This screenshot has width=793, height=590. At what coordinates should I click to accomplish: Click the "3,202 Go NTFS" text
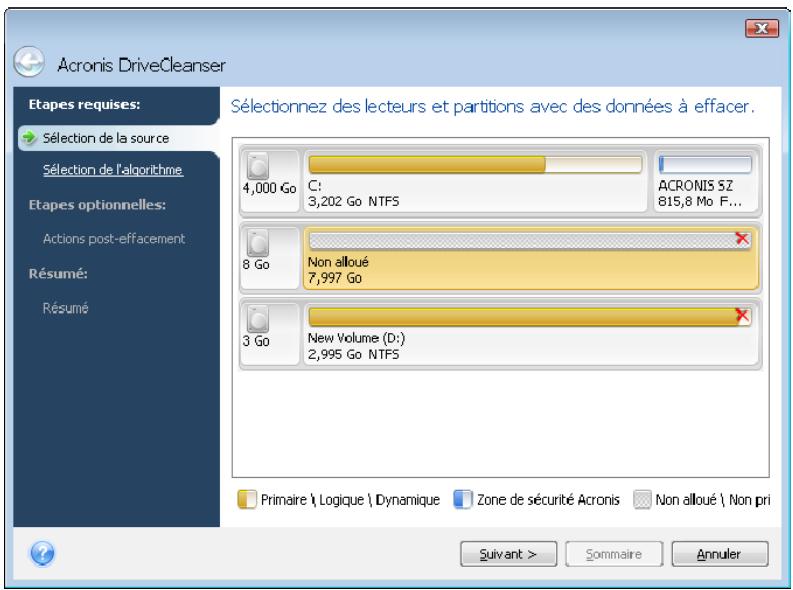point(354,201)
